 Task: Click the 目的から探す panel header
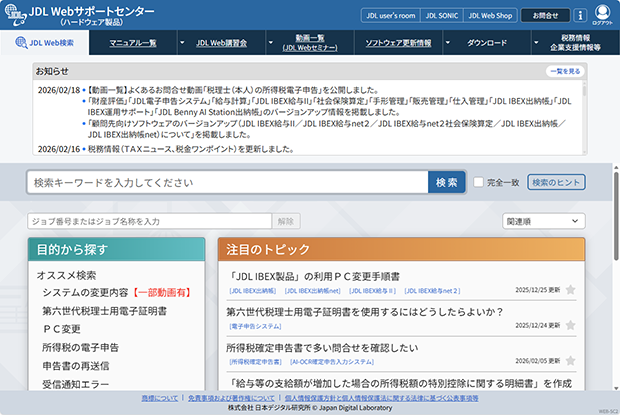point(117,249)
